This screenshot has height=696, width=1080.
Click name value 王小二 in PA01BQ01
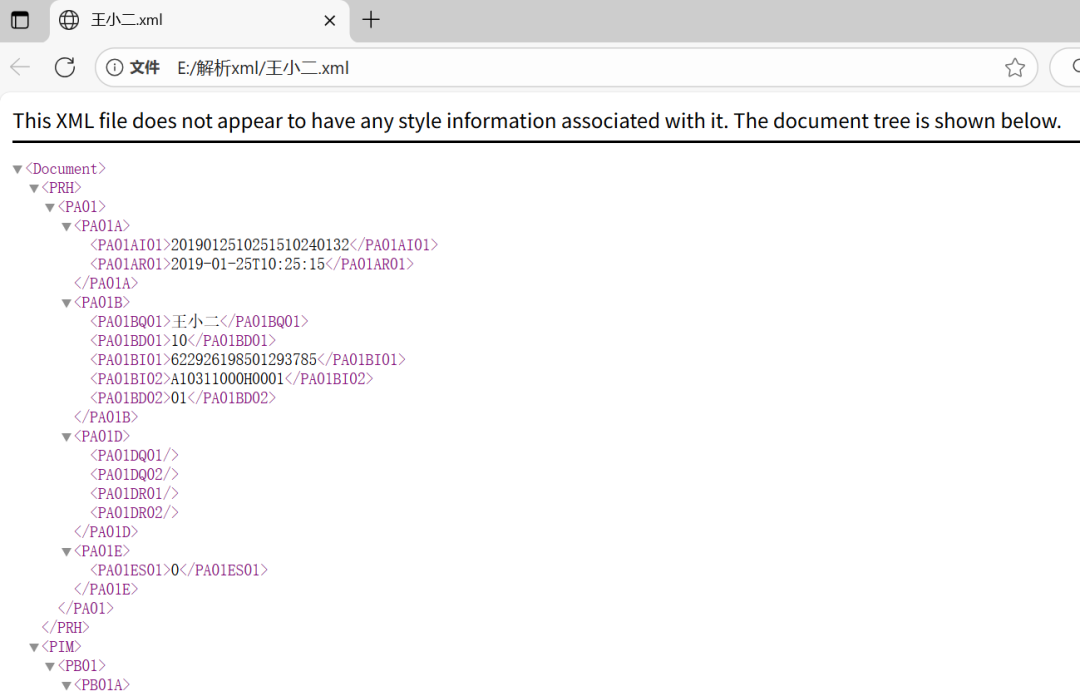click(195, 321)
